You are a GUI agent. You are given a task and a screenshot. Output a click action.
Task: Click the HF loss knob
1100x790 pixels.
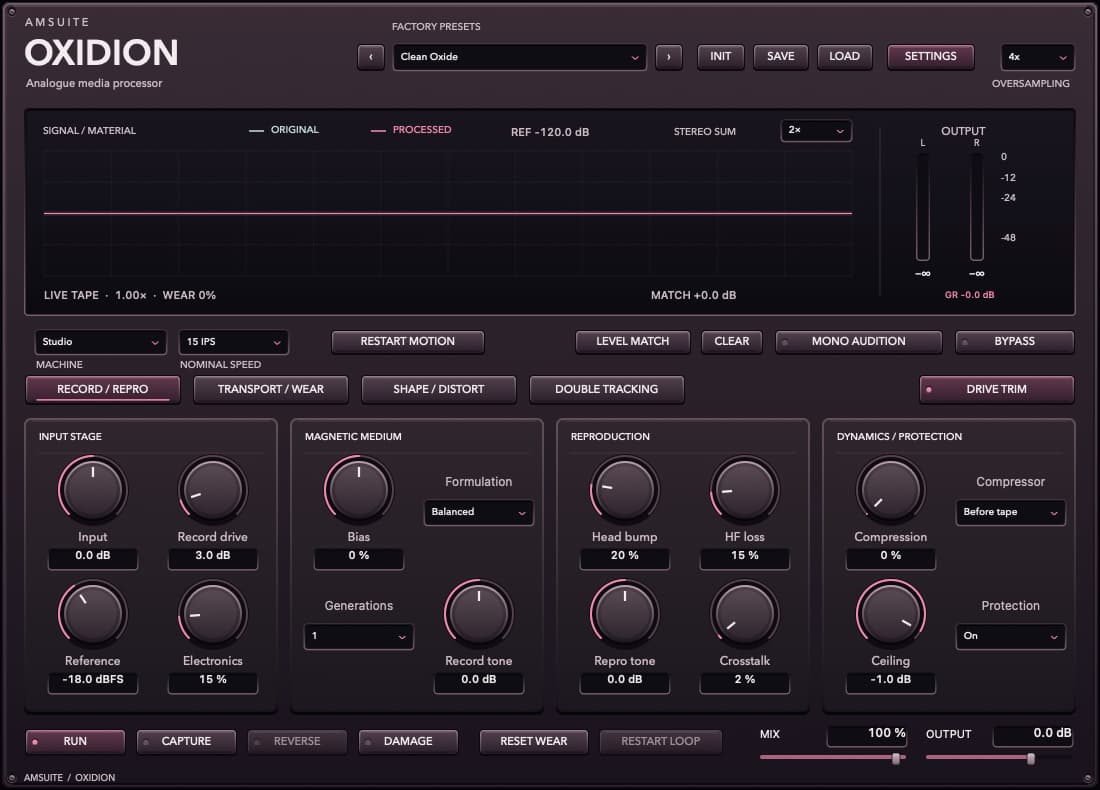pyautogui.click(x=744, y=490)
